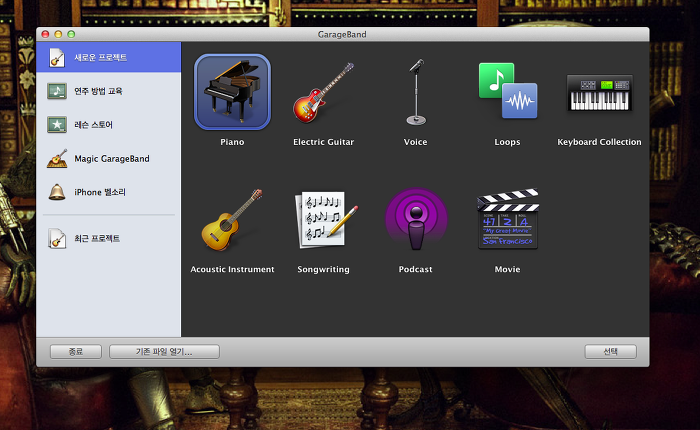Click the 새로운 프로젝트 sidebar icon

click(x=57, y=57)
